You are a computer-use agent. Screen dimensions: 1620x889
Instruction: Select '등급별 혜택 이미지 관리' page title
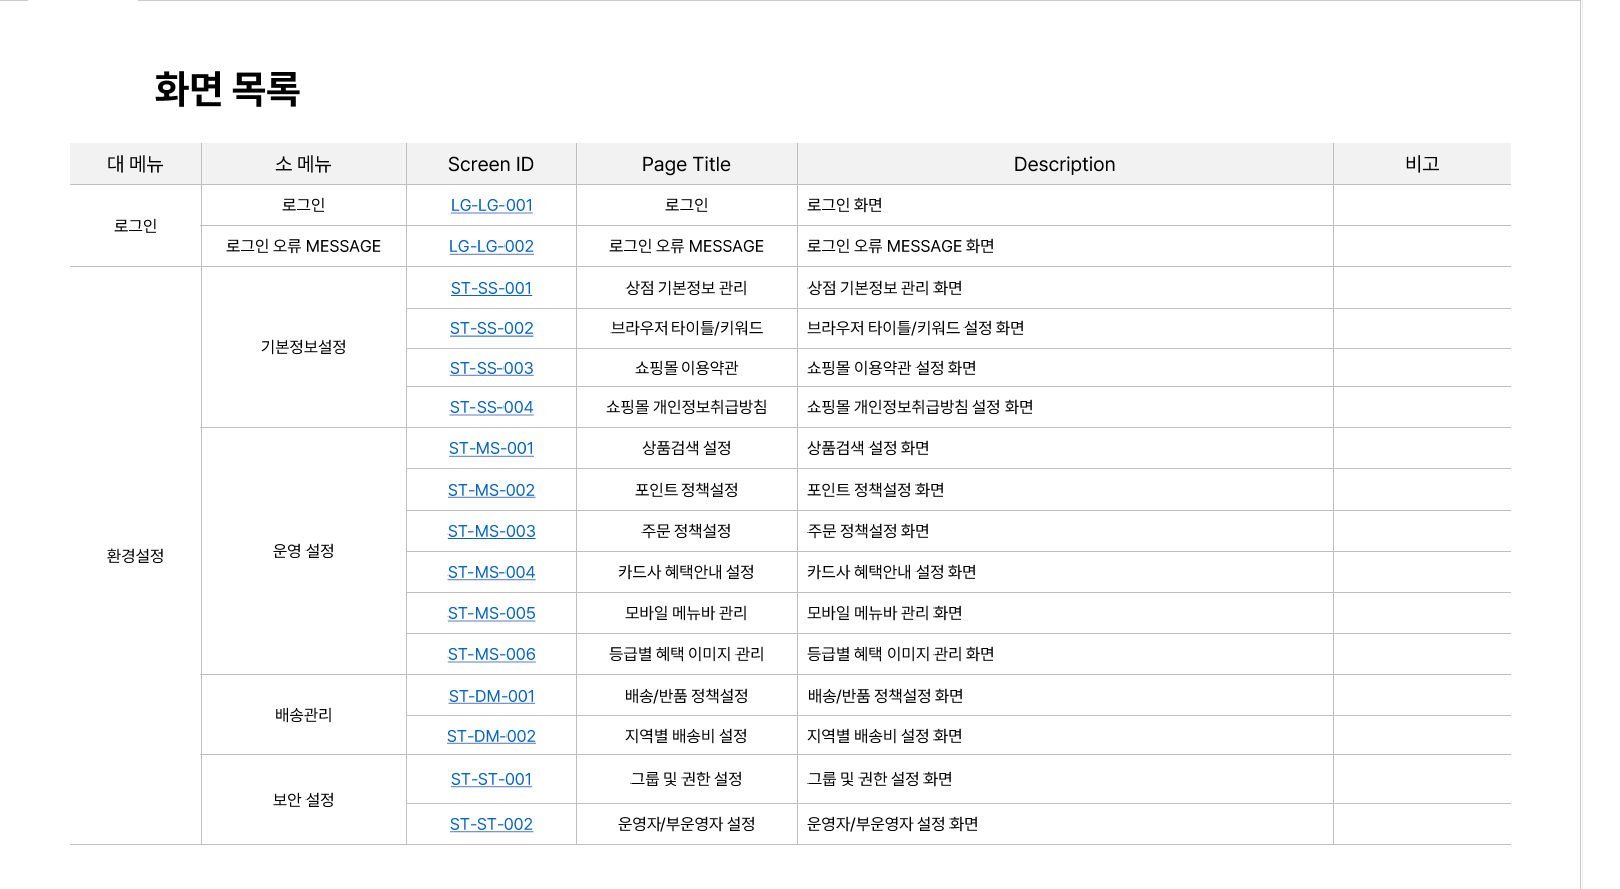(x=686, y=654)
